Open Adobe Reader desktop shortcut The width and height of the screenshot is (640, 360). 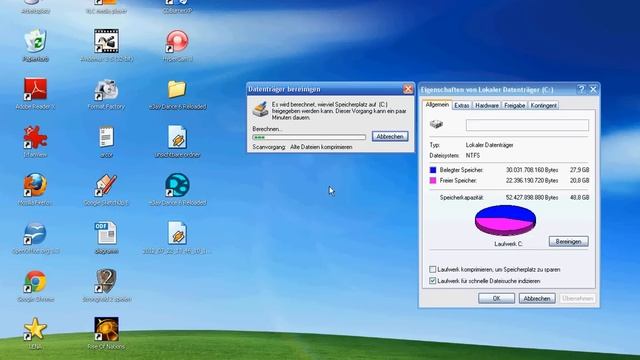35,89
